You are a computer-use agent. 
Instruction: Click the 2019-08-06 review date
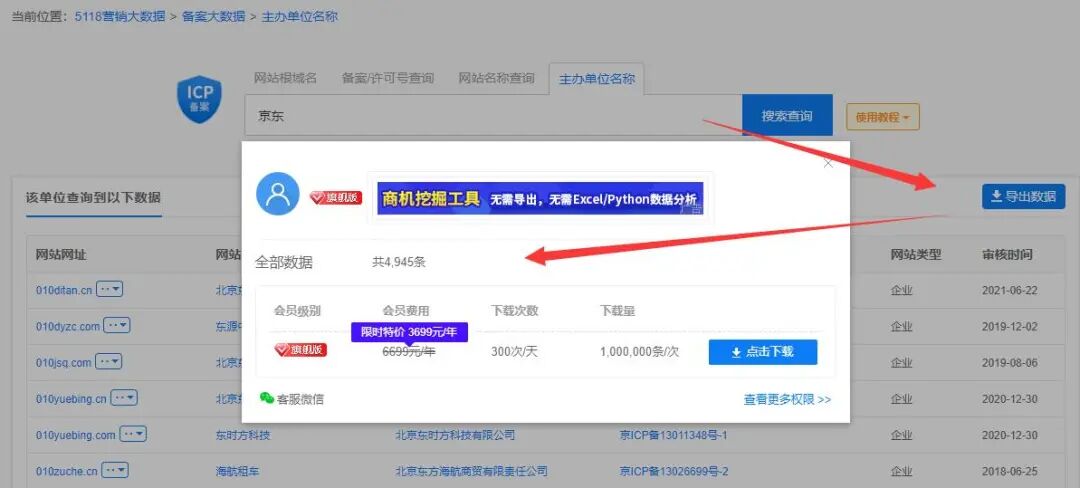1010,363
